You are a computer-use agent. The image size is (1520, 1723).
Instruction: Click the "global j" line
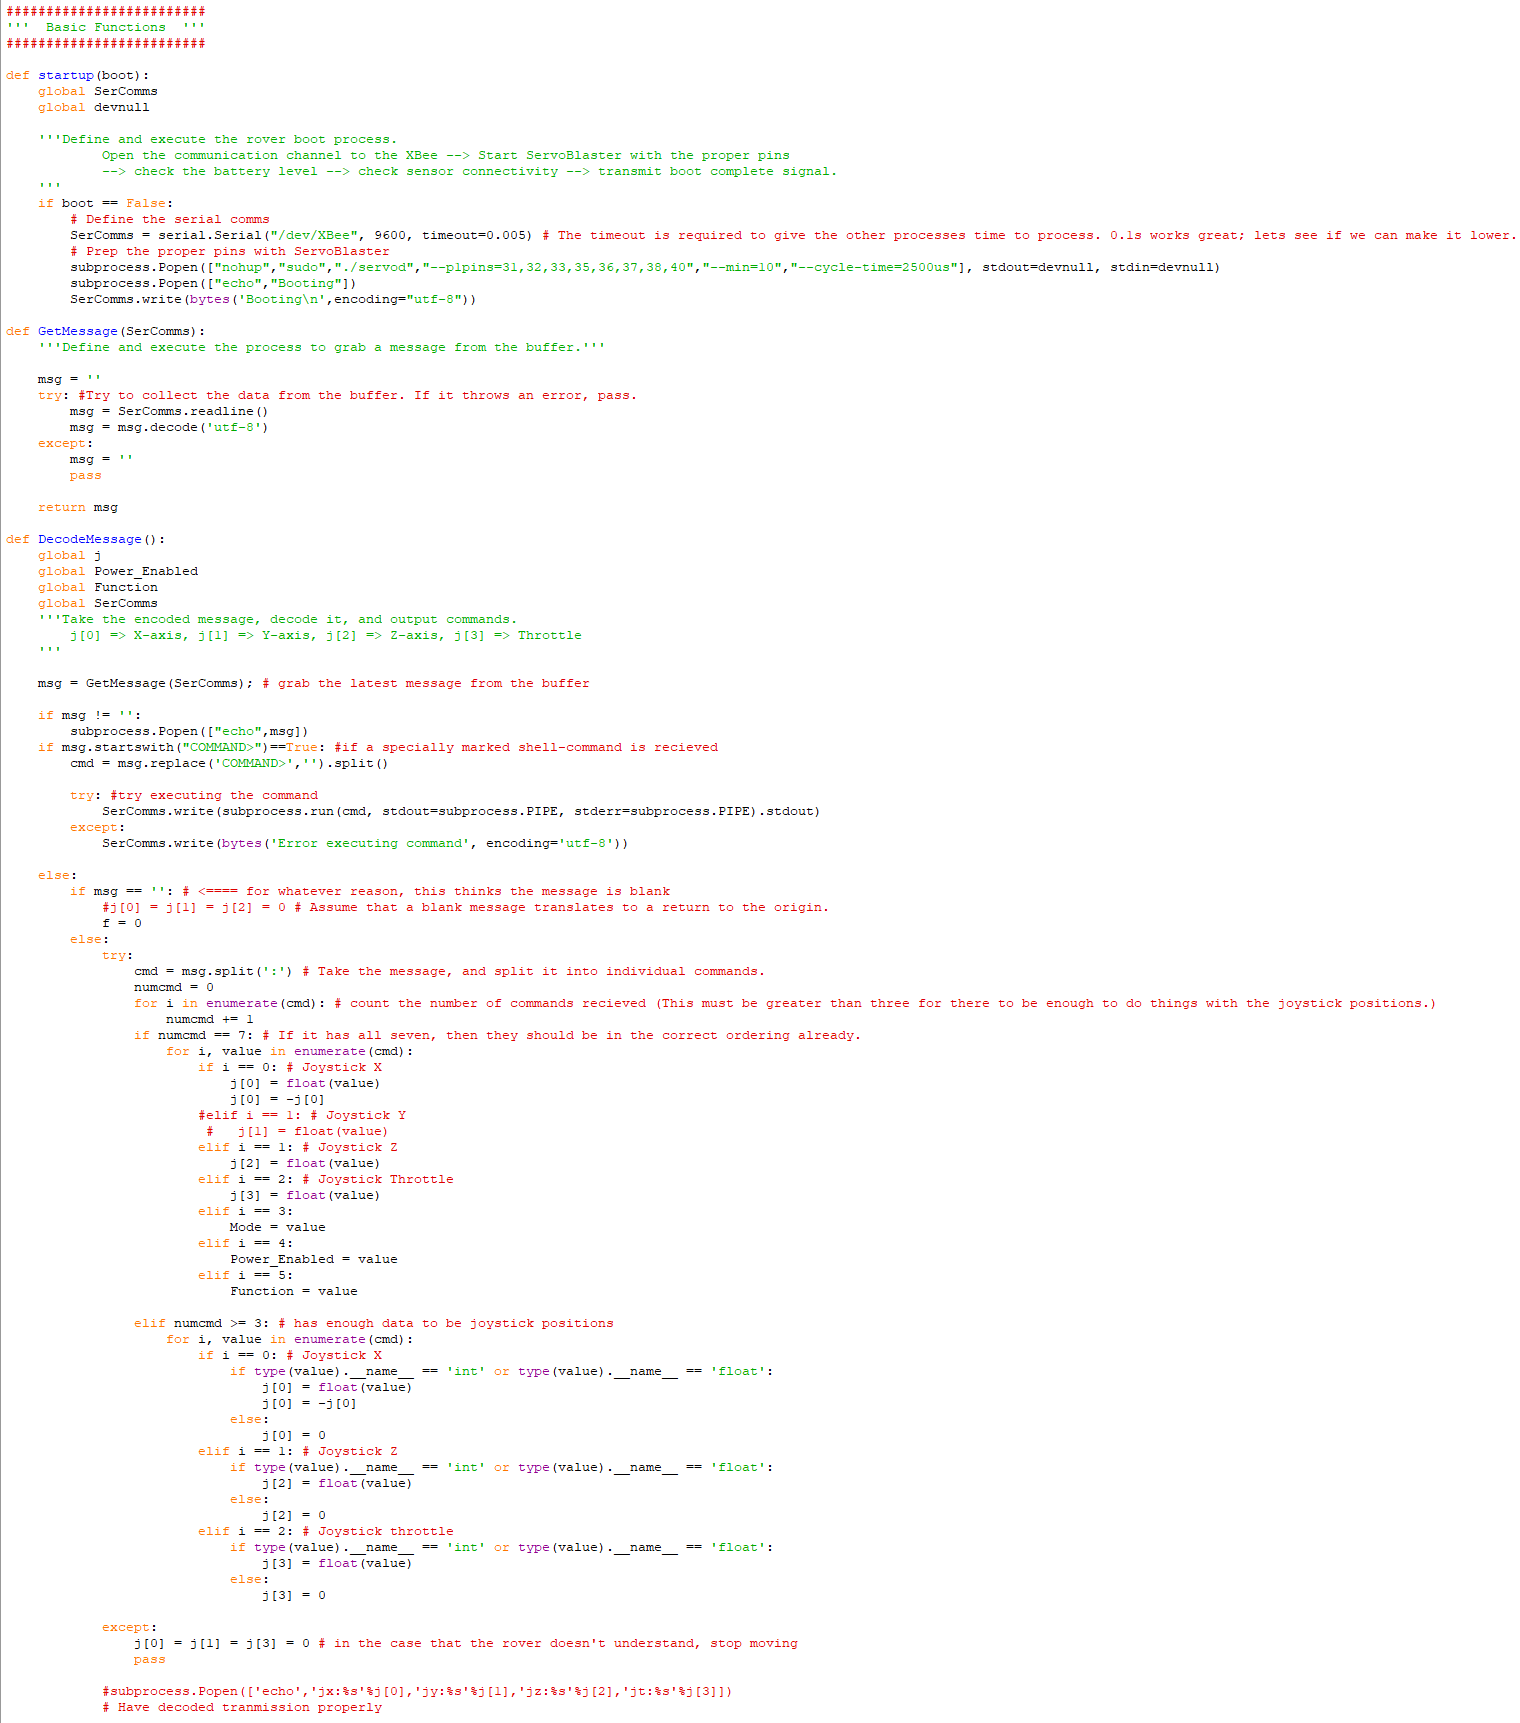pyautogui.click(x=70, y=555)
